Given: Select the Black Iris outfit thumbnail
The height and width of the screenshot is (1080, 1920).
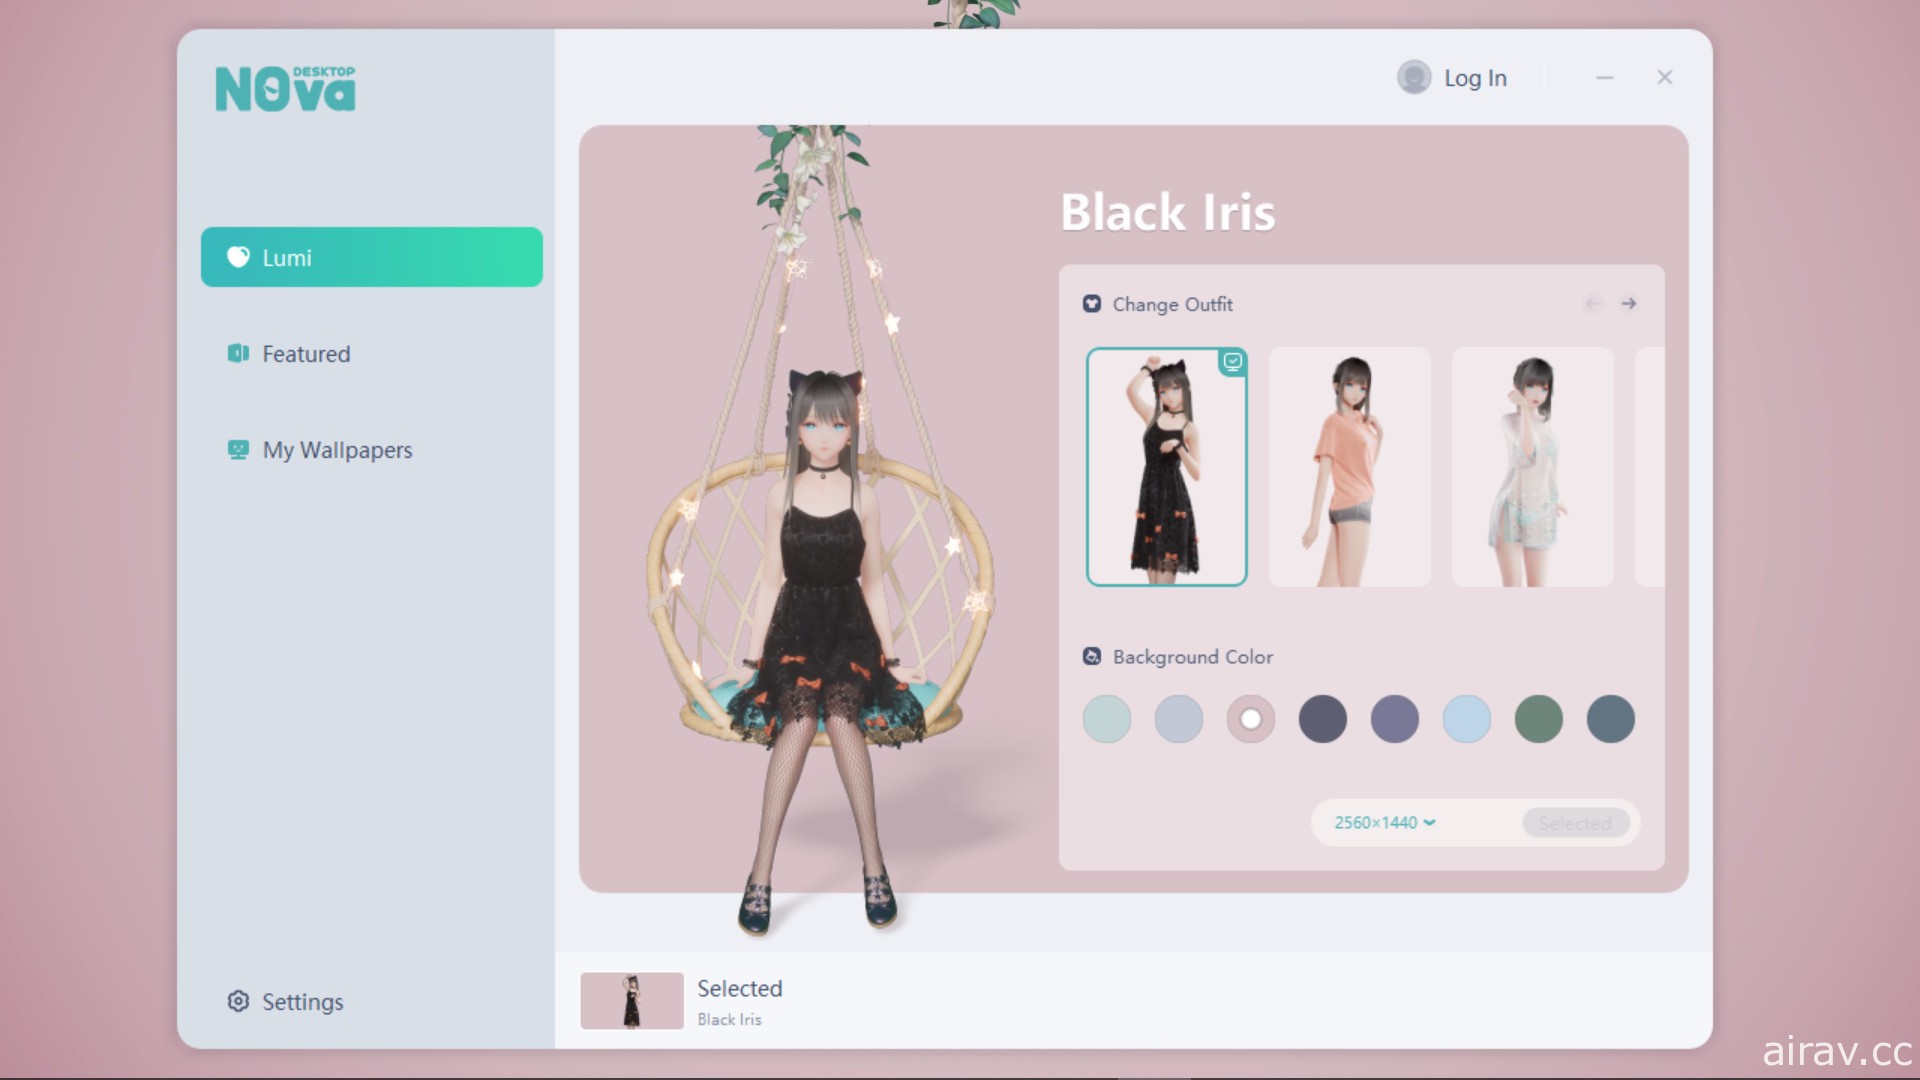Looking at the screenshot, I should tap(1166, 465).
